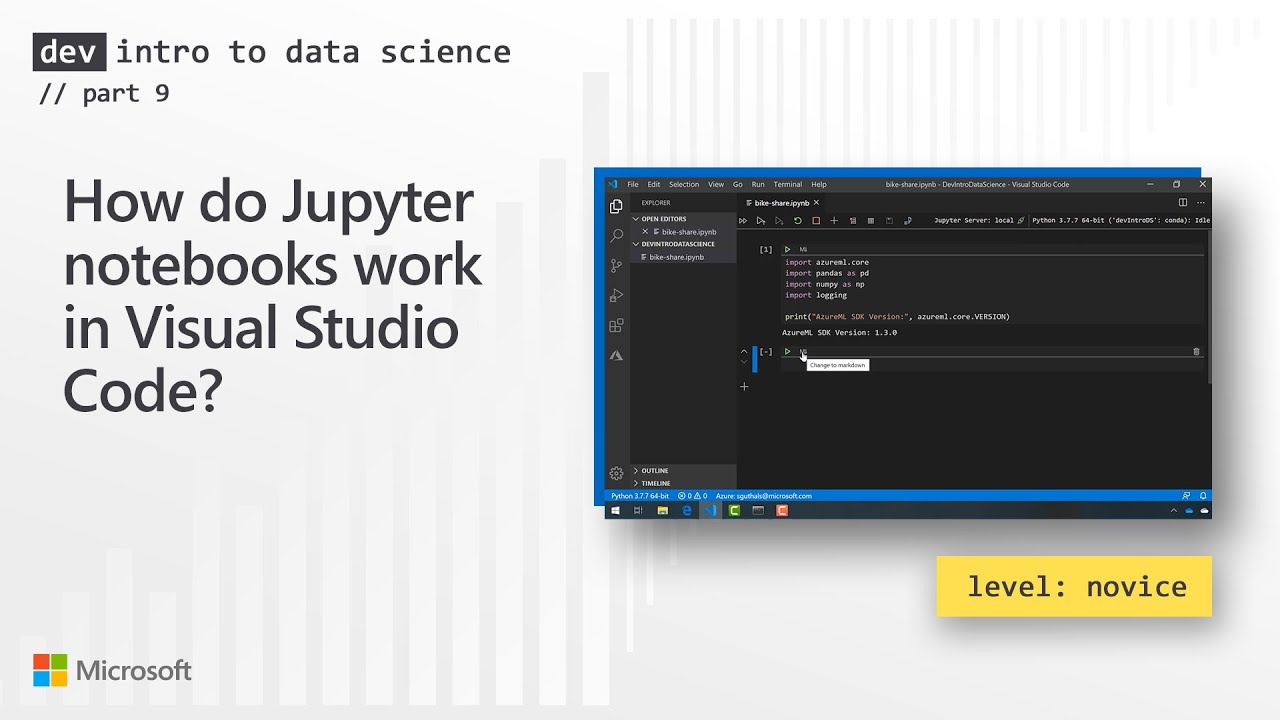The height and width of the screenshot is (720, 1280).
Task: Interrupt the kernel with red stop icon
Action: [x=815, y=220]
